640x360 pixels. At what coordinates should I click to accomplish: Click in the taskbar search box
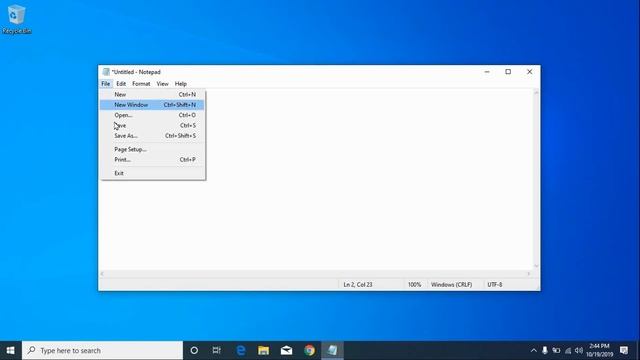pos(102,350)
